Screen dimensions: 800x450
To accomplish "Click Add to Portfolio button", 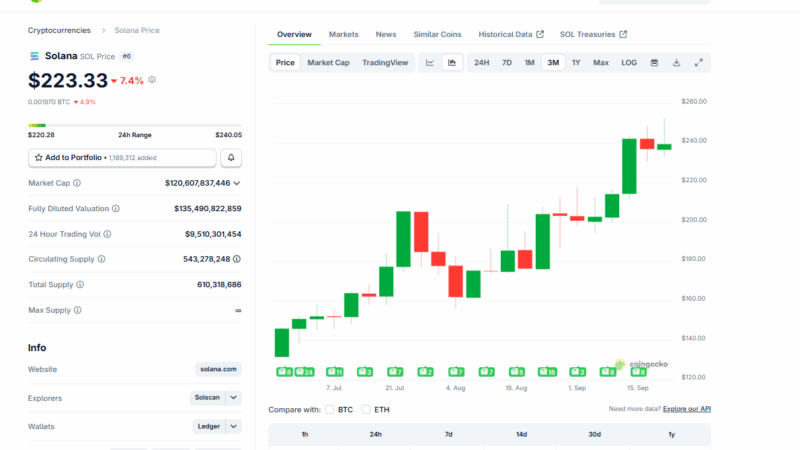I will pos(122,158).
